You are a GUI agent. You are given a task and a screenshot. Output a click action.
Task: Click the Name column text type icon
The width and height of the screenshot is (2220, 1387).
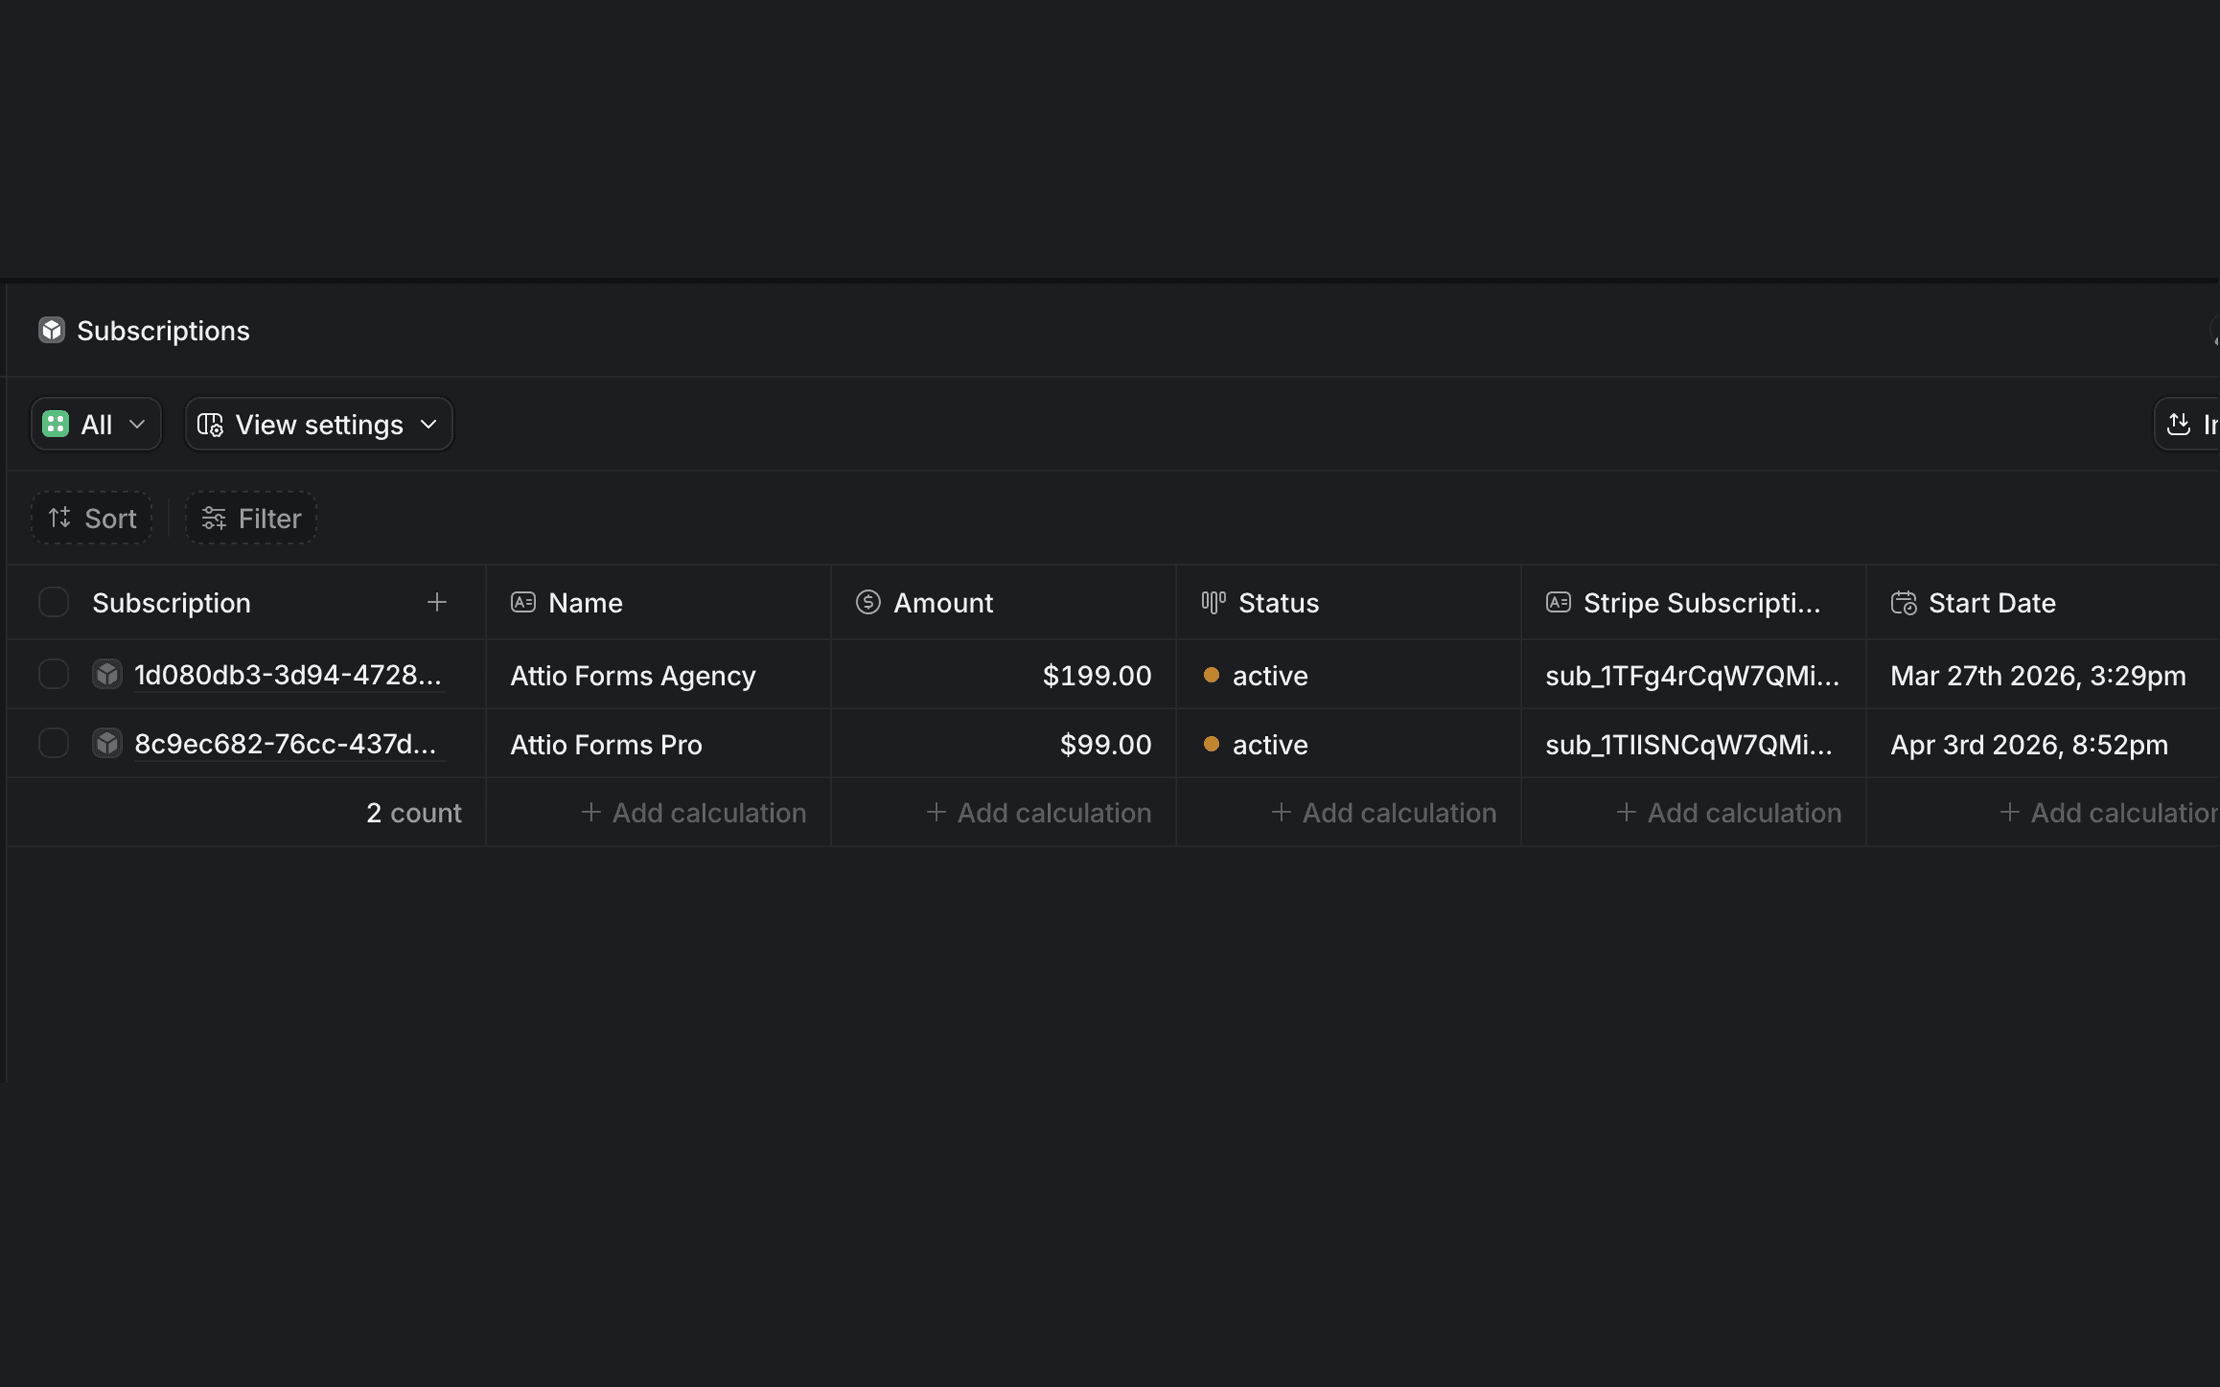[x=523, y=602]
